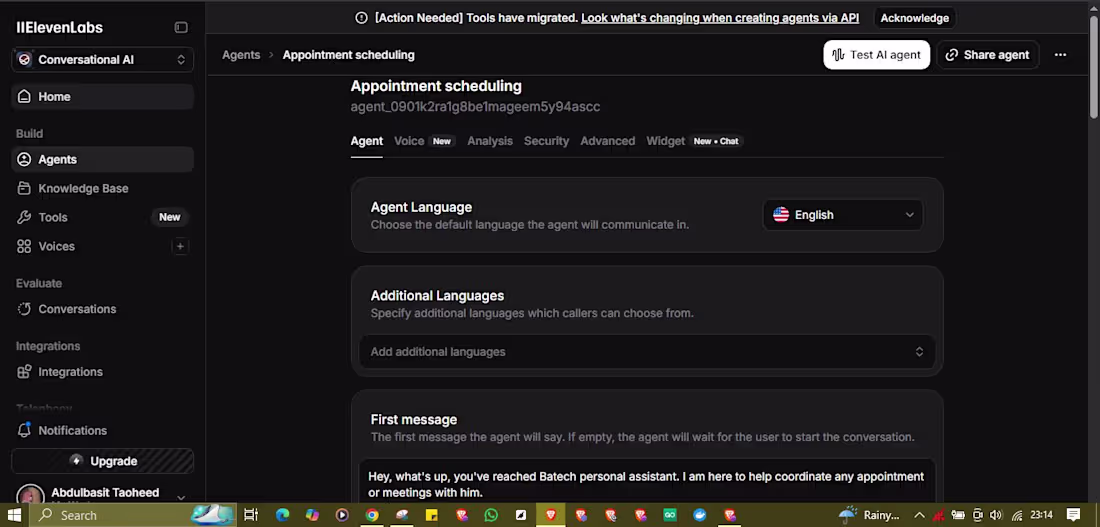Click the taskbar clock showing 23:14
The height and width of the screenshot is (527, 1100).
point(1042,515)
